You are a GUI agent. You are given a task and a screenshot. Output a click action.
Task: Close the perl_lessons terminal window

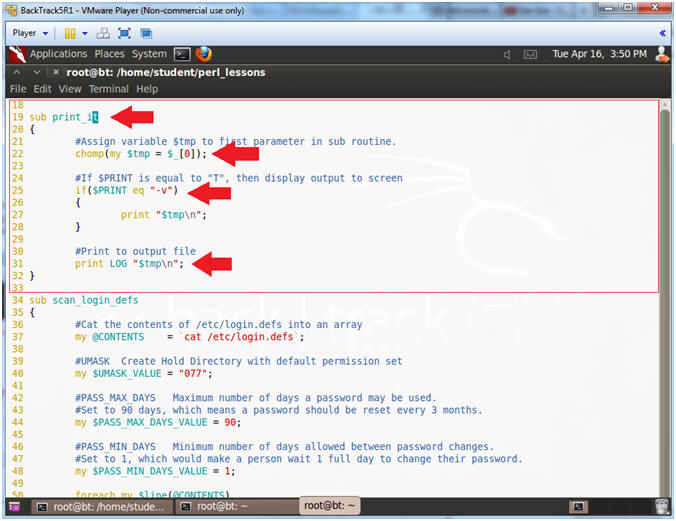pos(56,72)
